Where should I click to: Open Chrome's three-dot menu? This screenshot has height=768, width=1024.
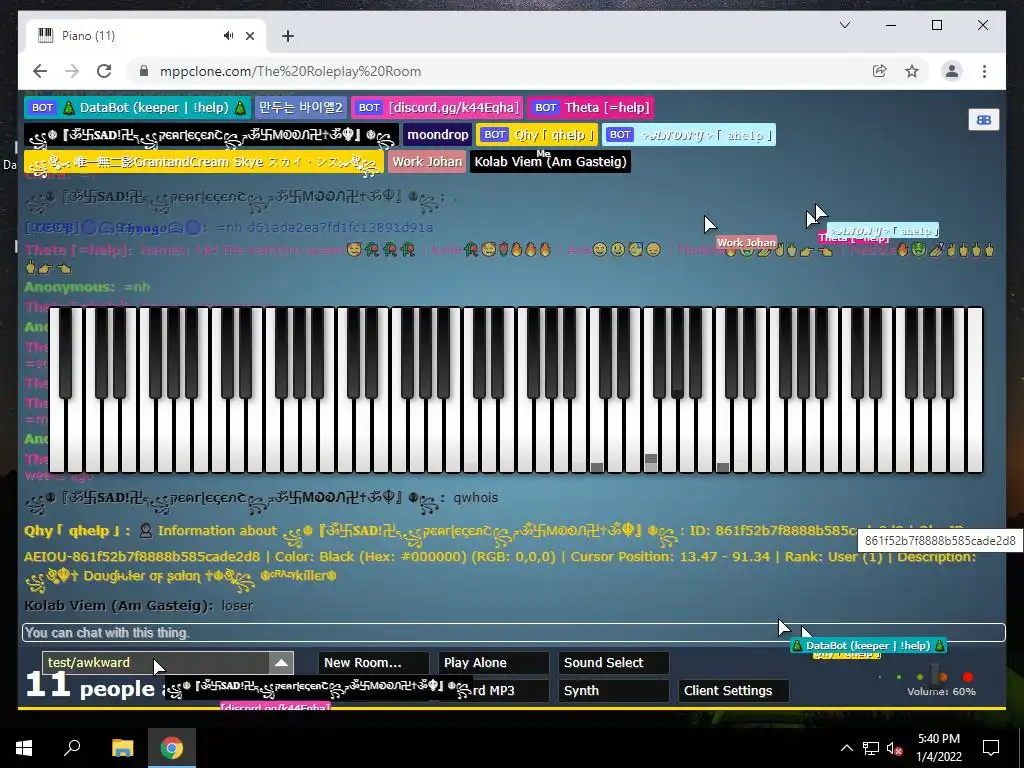click(984, 71)
